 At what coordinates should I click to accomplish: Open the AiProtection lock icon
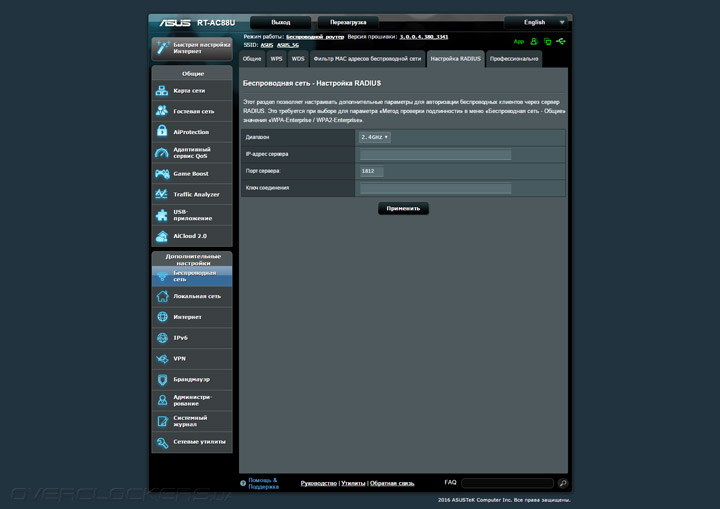[162, 131]
